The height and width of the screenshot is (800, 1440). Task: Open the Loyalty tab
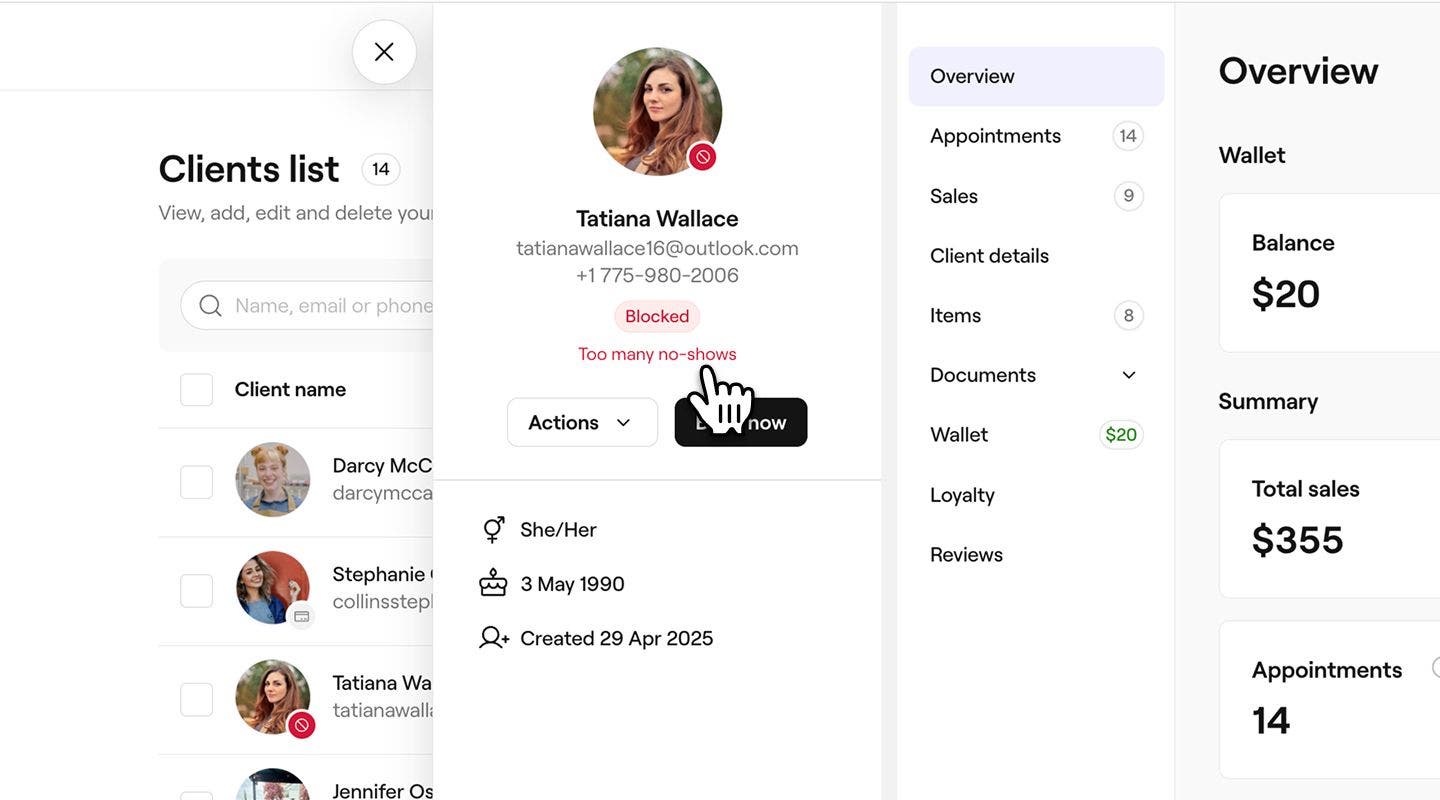[x=1036, y=495]
